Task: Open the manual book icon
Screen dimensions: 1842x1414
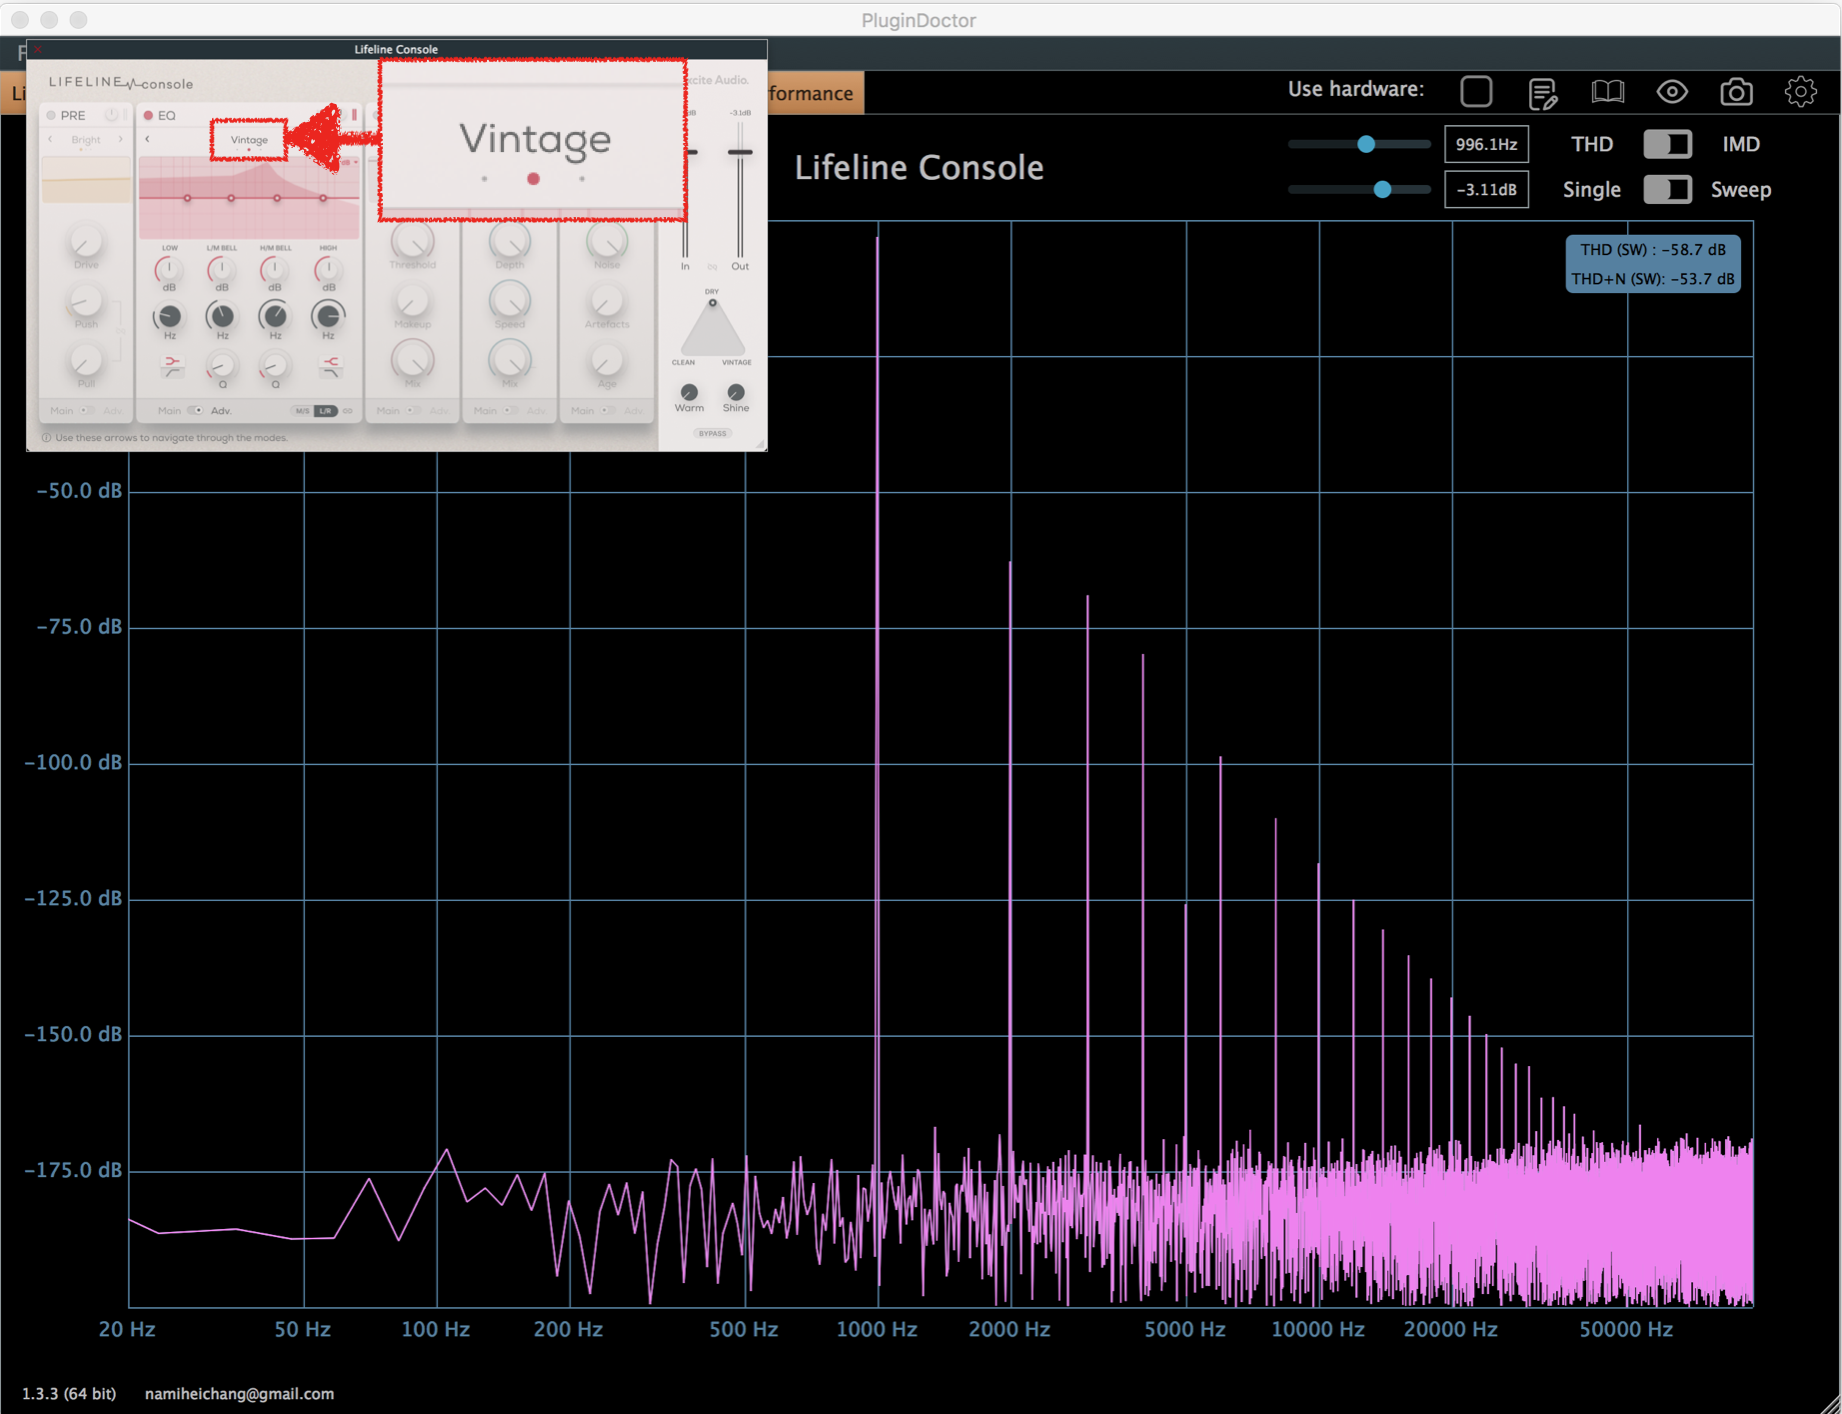Action: click(1607, 92)
